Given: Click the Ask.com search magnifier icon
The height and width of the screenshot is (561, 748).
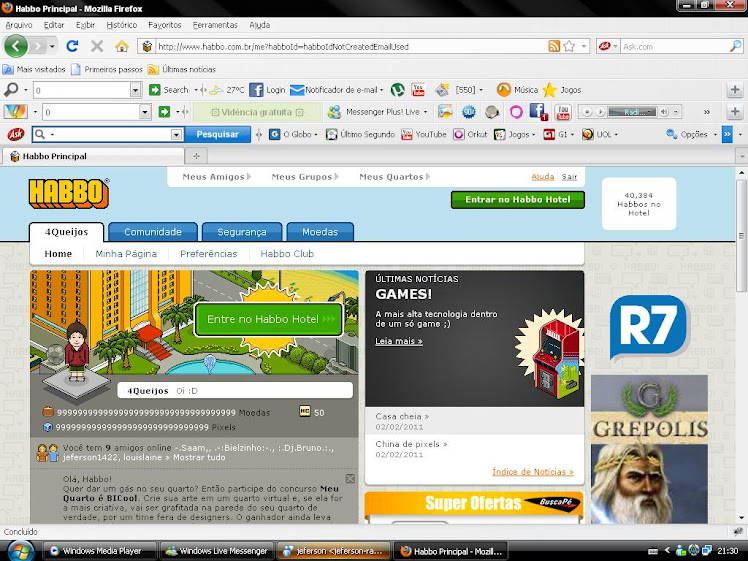Looking at the screenshot, I should 735,46.
